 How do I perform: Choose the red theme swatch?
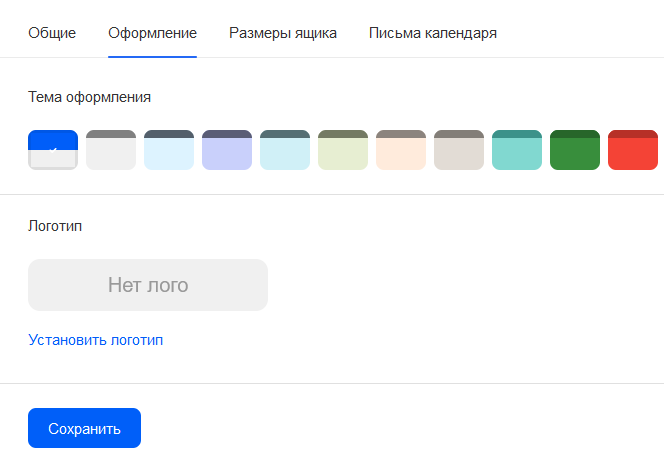pyautogui.click(x=633, y=150)
